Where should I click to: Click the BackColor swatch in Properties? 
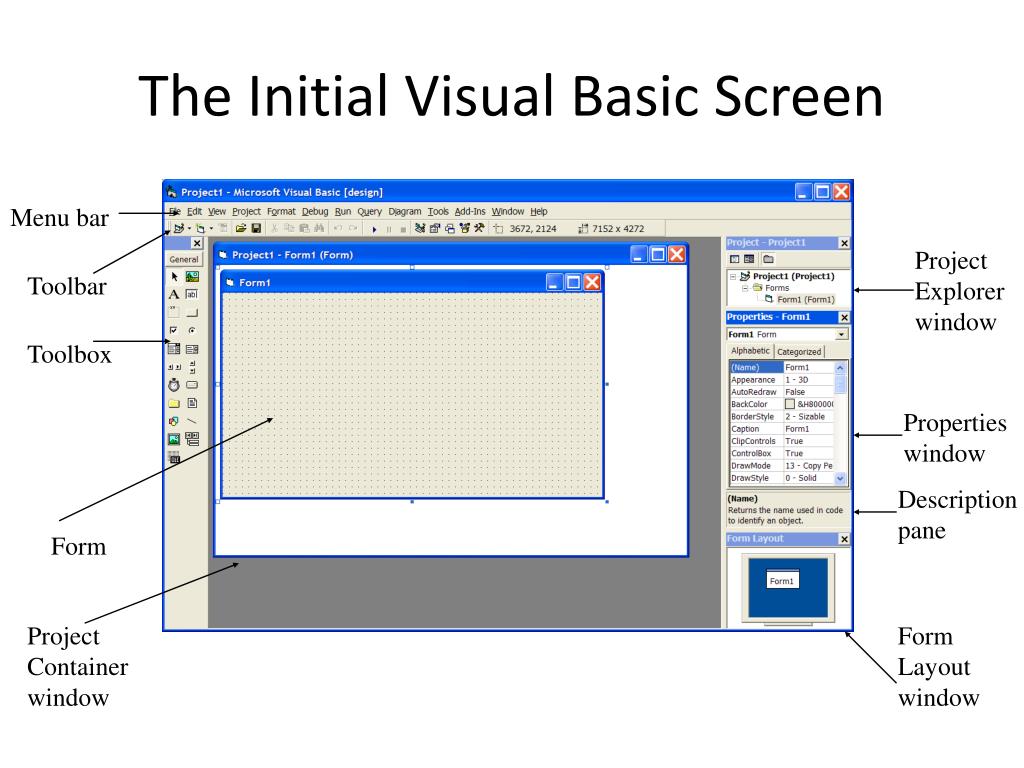(x=790, y=404)
